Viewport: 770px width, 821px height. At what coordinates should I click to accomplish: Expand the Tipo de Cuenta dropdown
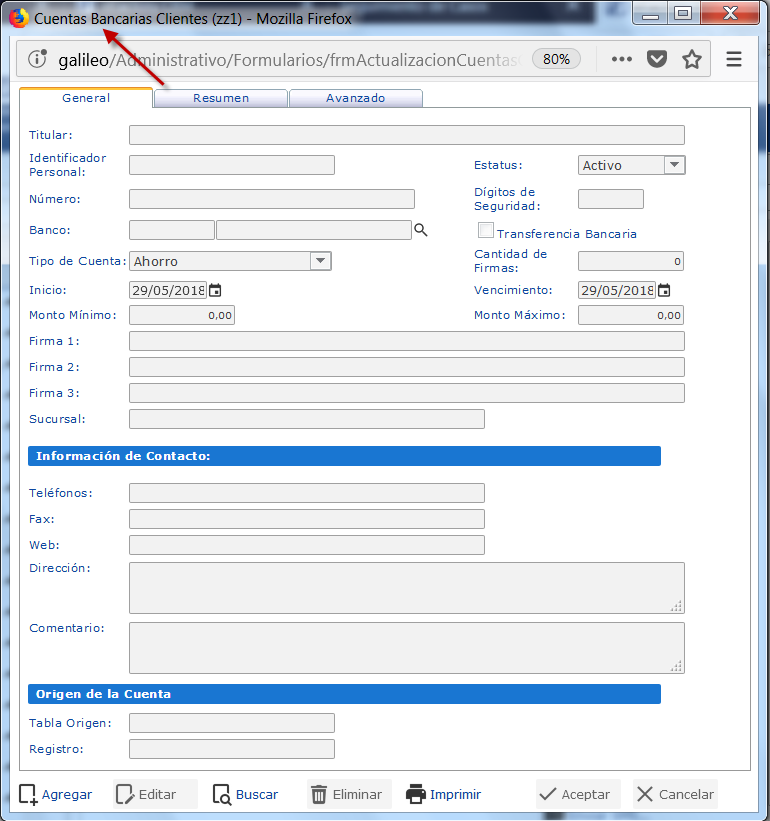point(320,261)
